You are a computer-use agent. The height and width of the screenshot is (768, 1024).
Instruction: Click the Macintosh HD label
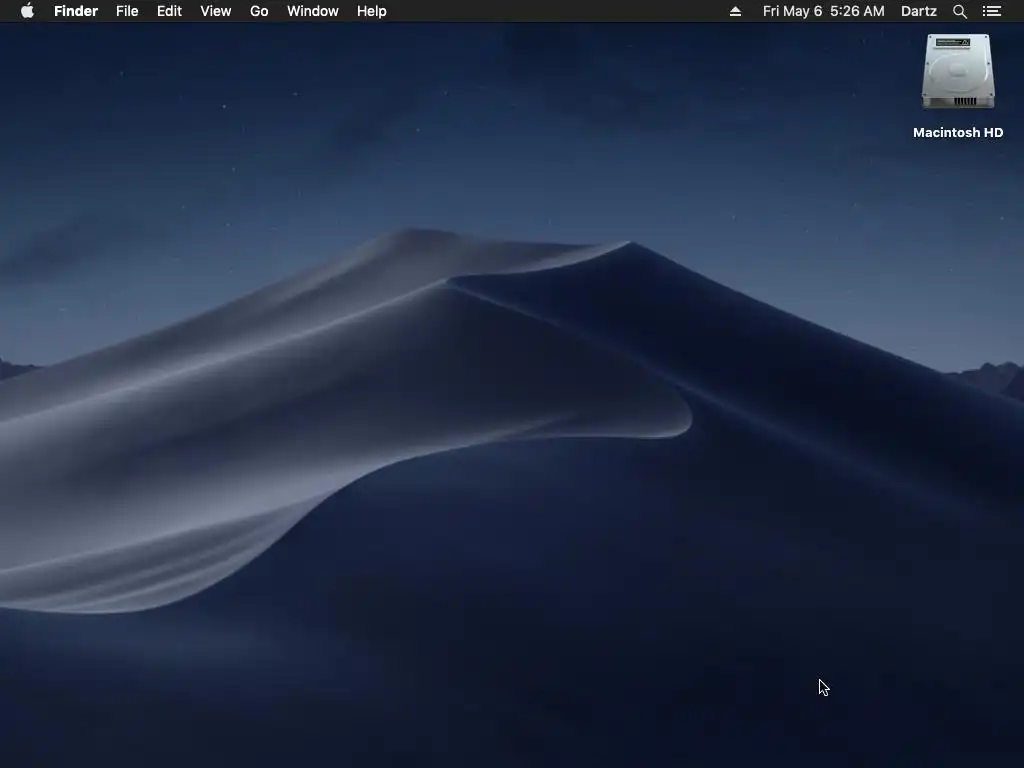958,133
